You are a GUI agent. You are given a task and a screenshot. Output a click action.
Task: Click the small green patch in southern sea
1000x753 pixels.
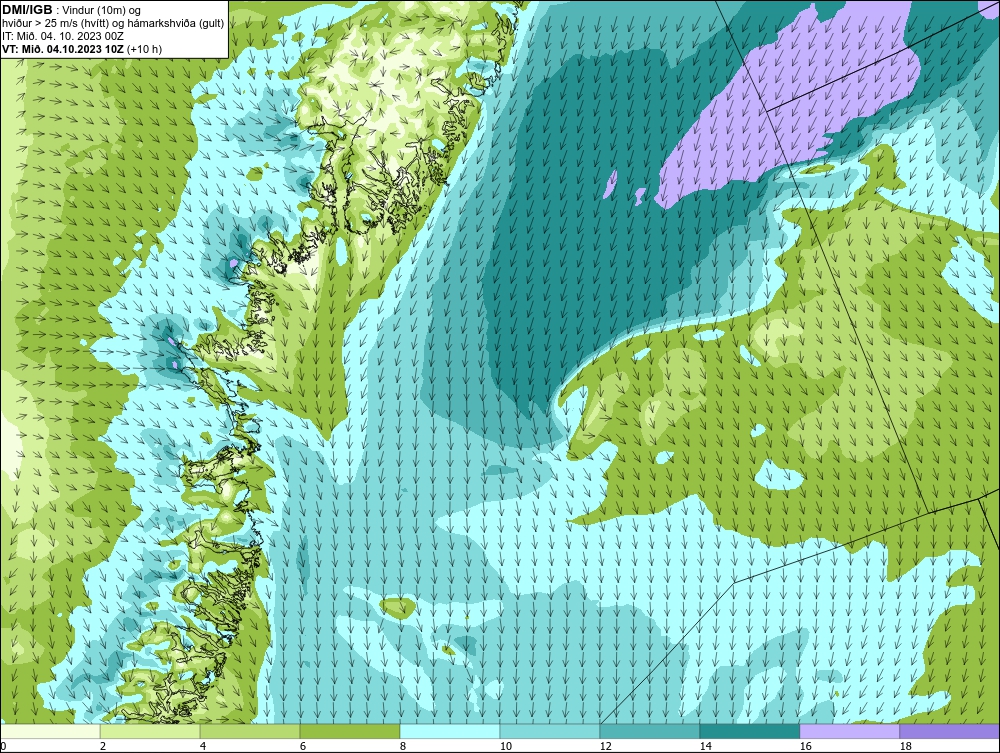coord(398,608)
